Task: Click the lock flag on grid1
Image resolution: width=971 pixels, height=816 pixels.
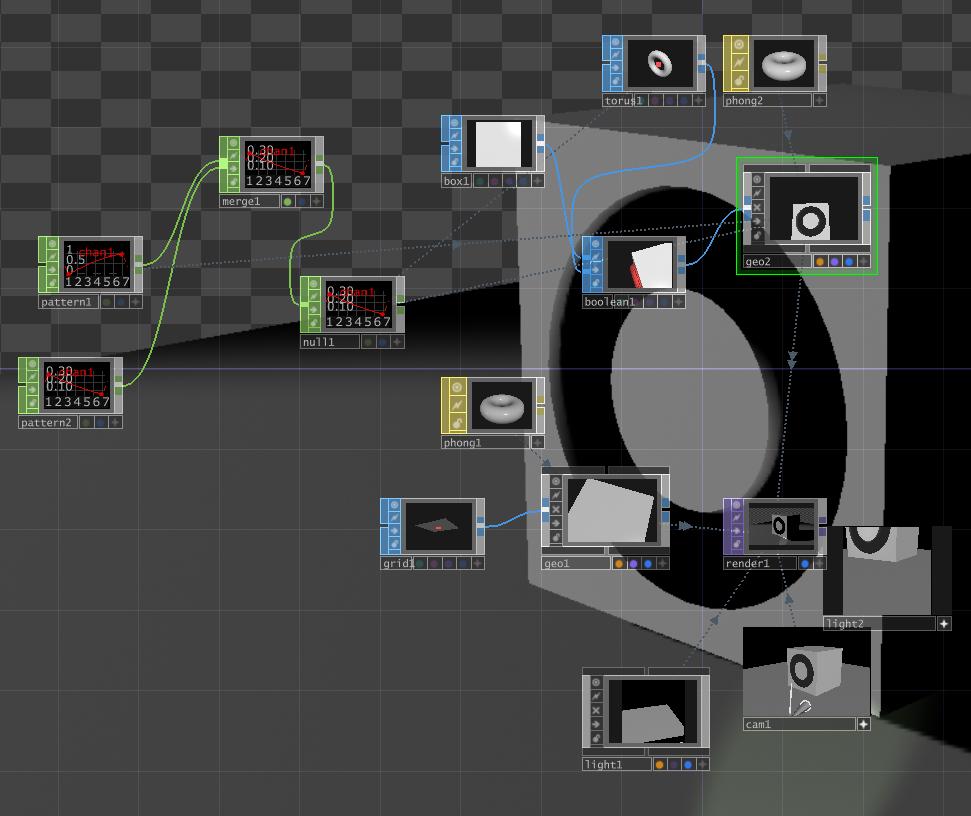Action: [x=394, y=544]
